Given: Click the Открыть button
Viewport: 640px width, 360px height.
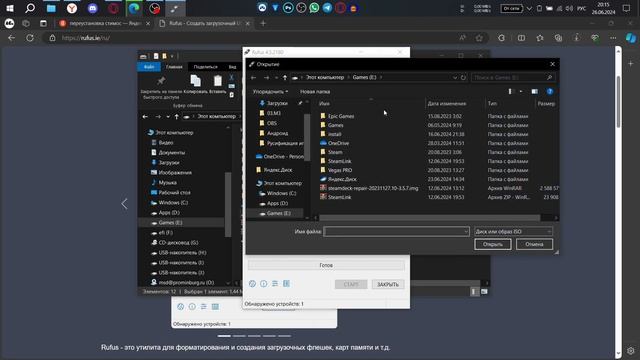Looking at the screenshot, I should [x=493, y=244].
